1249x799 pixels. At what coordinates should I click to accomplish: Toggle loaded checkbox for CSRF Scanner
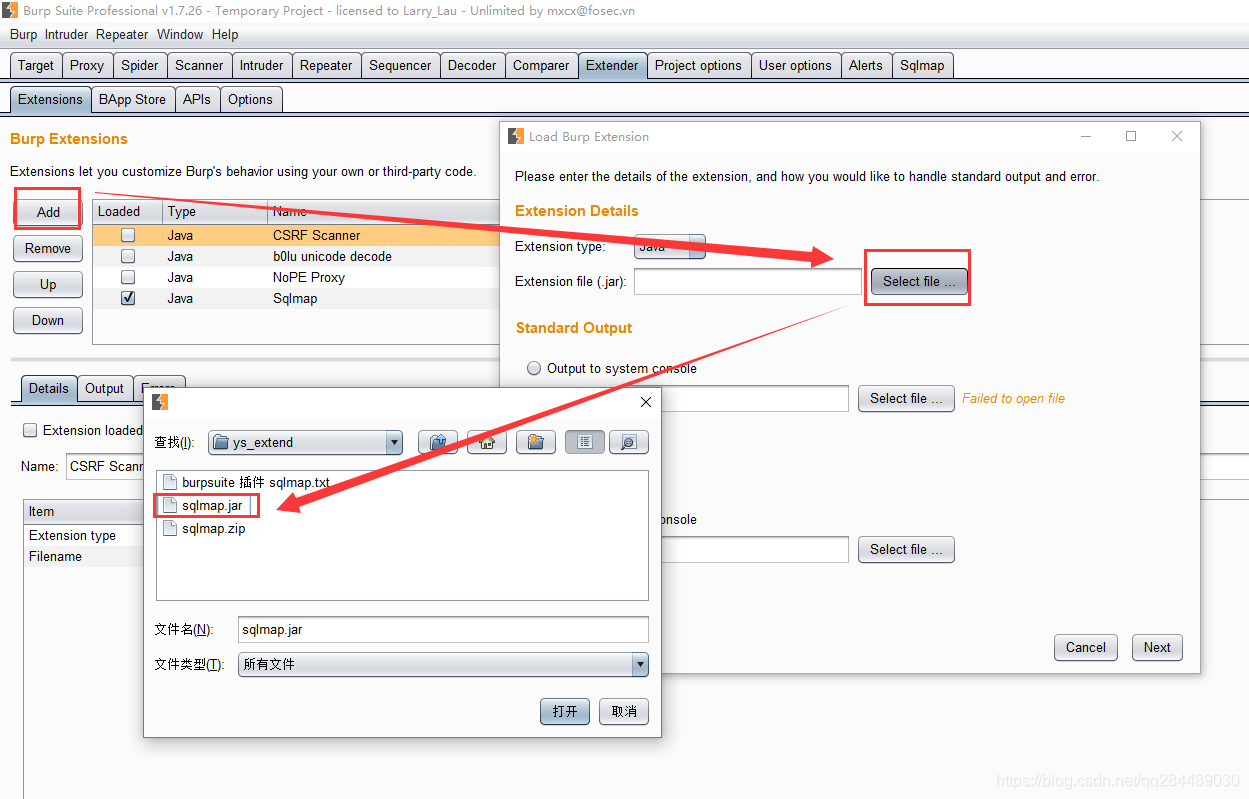click(x=128, y=235)
